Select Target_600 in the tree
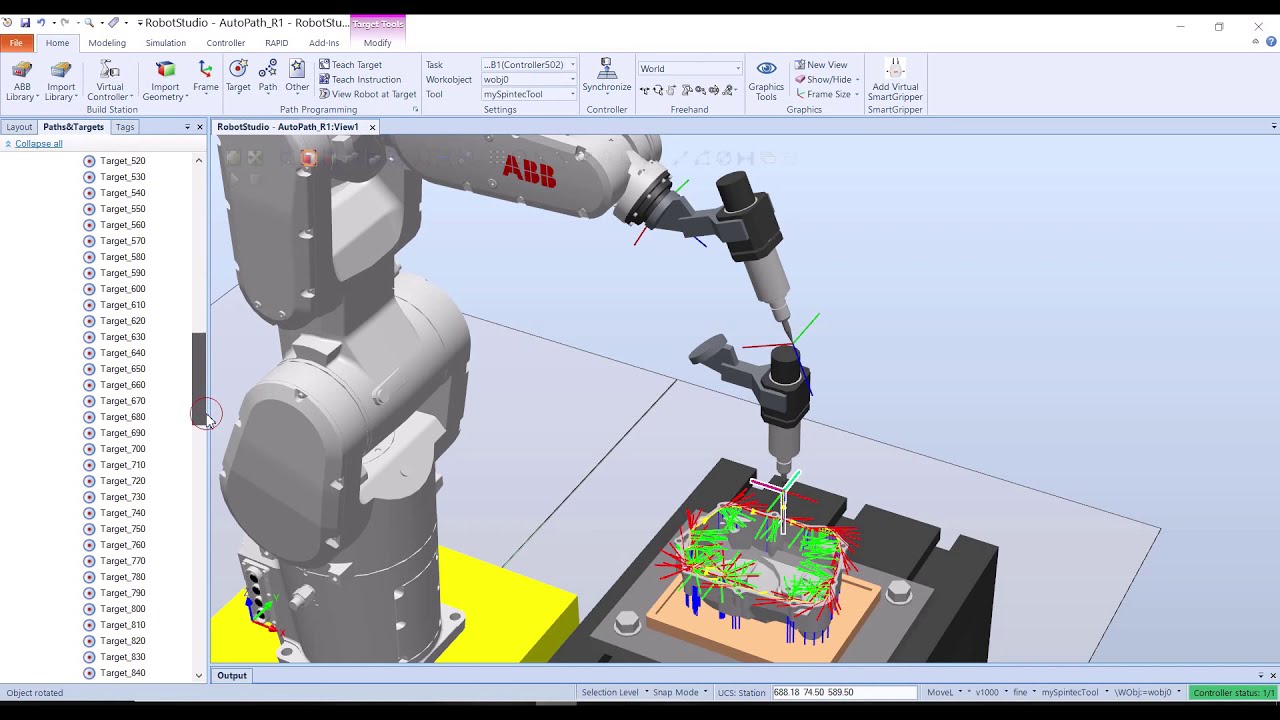Screen dimensions: 1280x720 coord(123,289)
